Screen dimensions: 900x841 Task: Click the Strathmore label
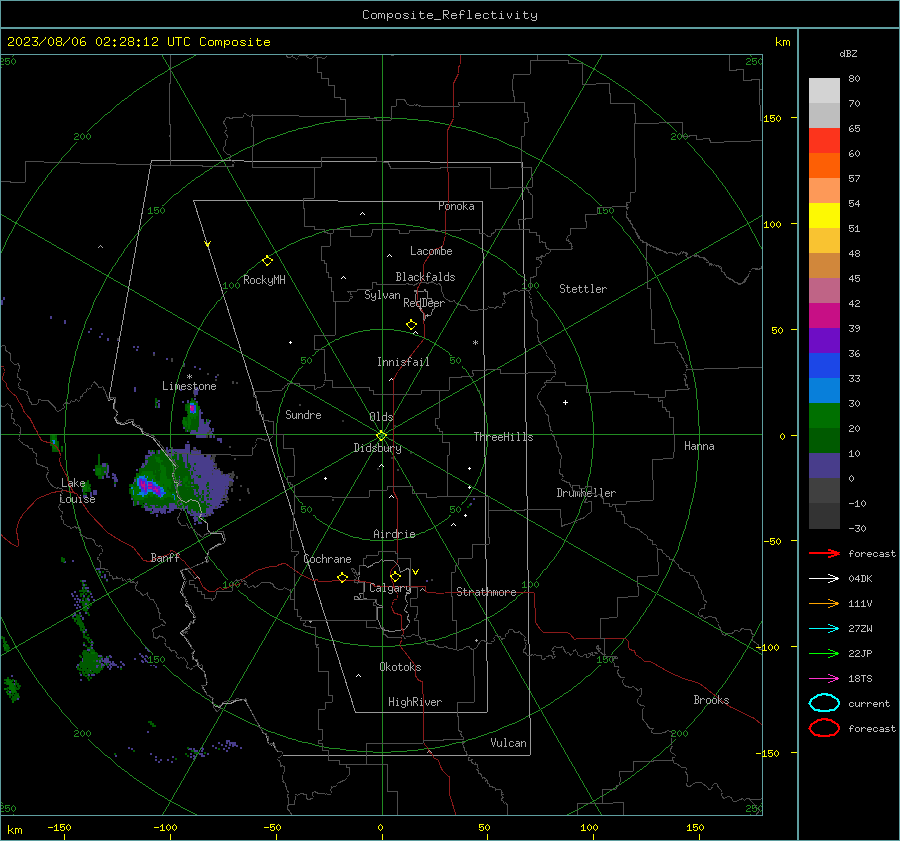(486, 592)
